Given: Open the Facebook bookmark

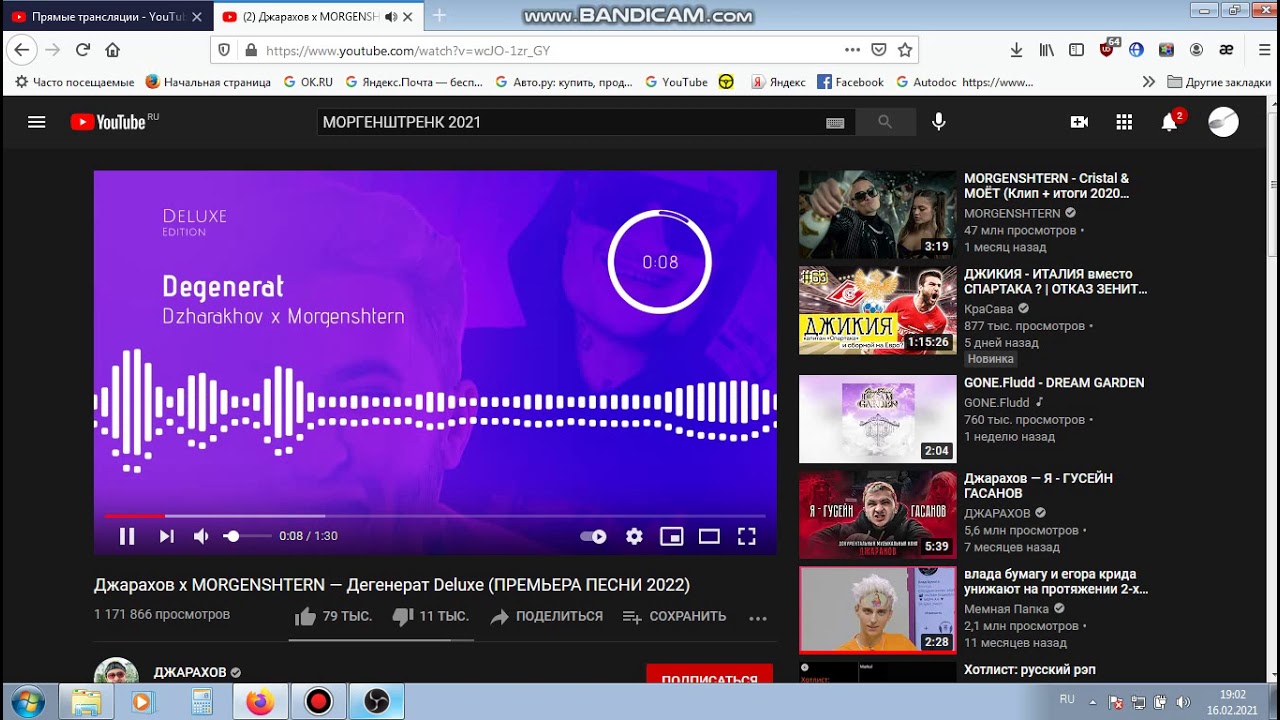Looking at the screenshot, I should tap(850, 82).
